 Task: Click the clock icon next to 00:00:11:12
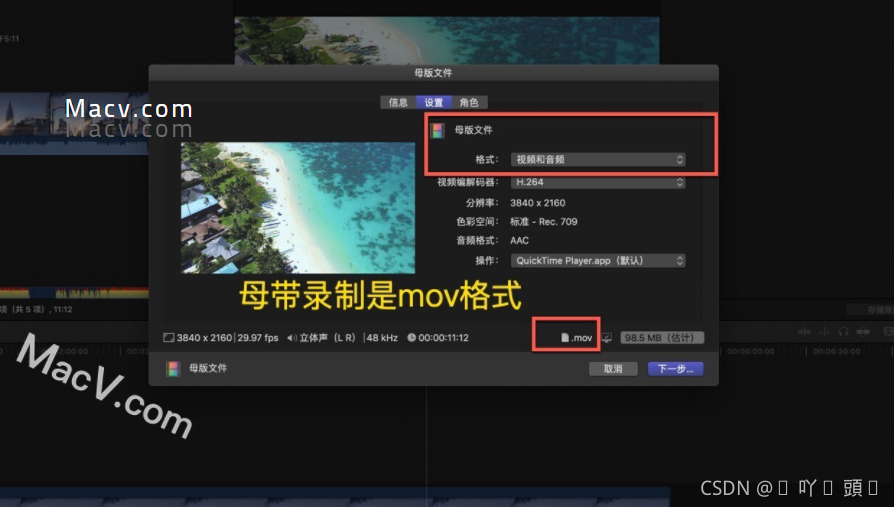412,338
